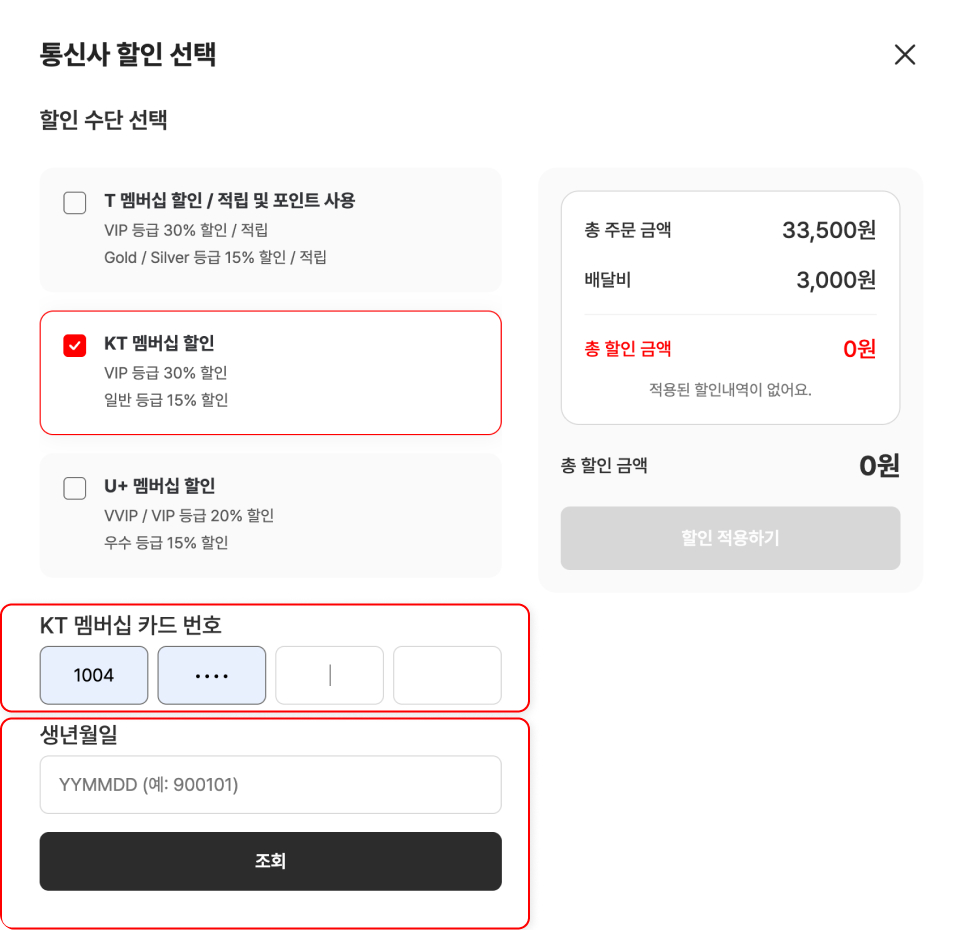This screenshot has width=960, height=930.
Task: Focus the masked second card number field
Action: click(x=212, y=675)
